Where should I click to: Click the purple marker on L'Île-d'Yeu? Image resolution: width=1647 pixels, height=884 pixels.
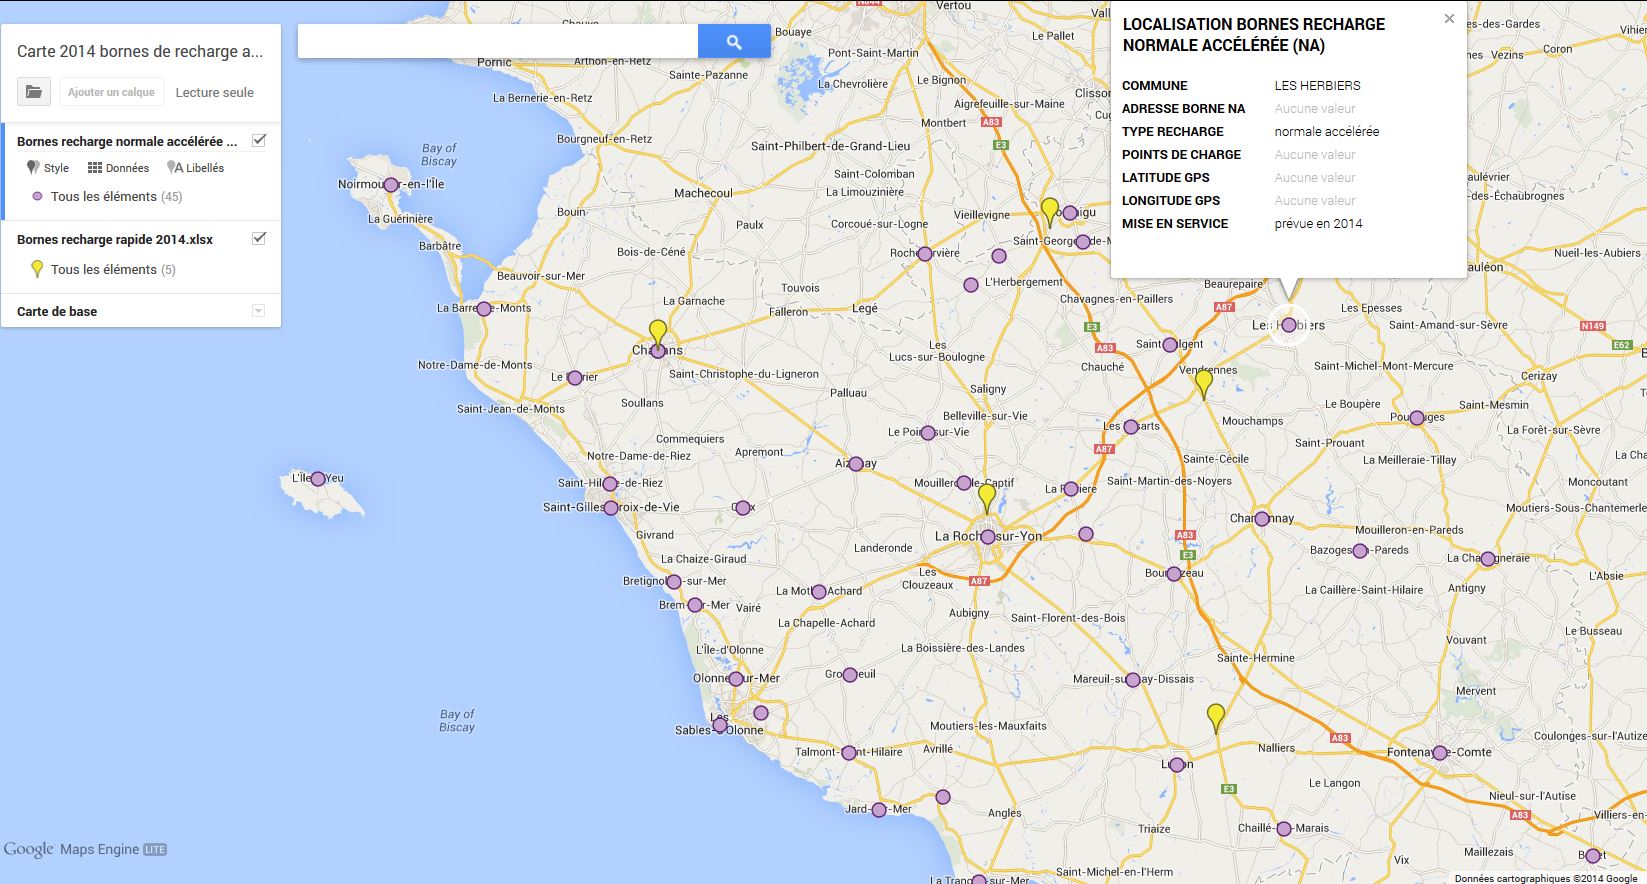pos(318,479)
